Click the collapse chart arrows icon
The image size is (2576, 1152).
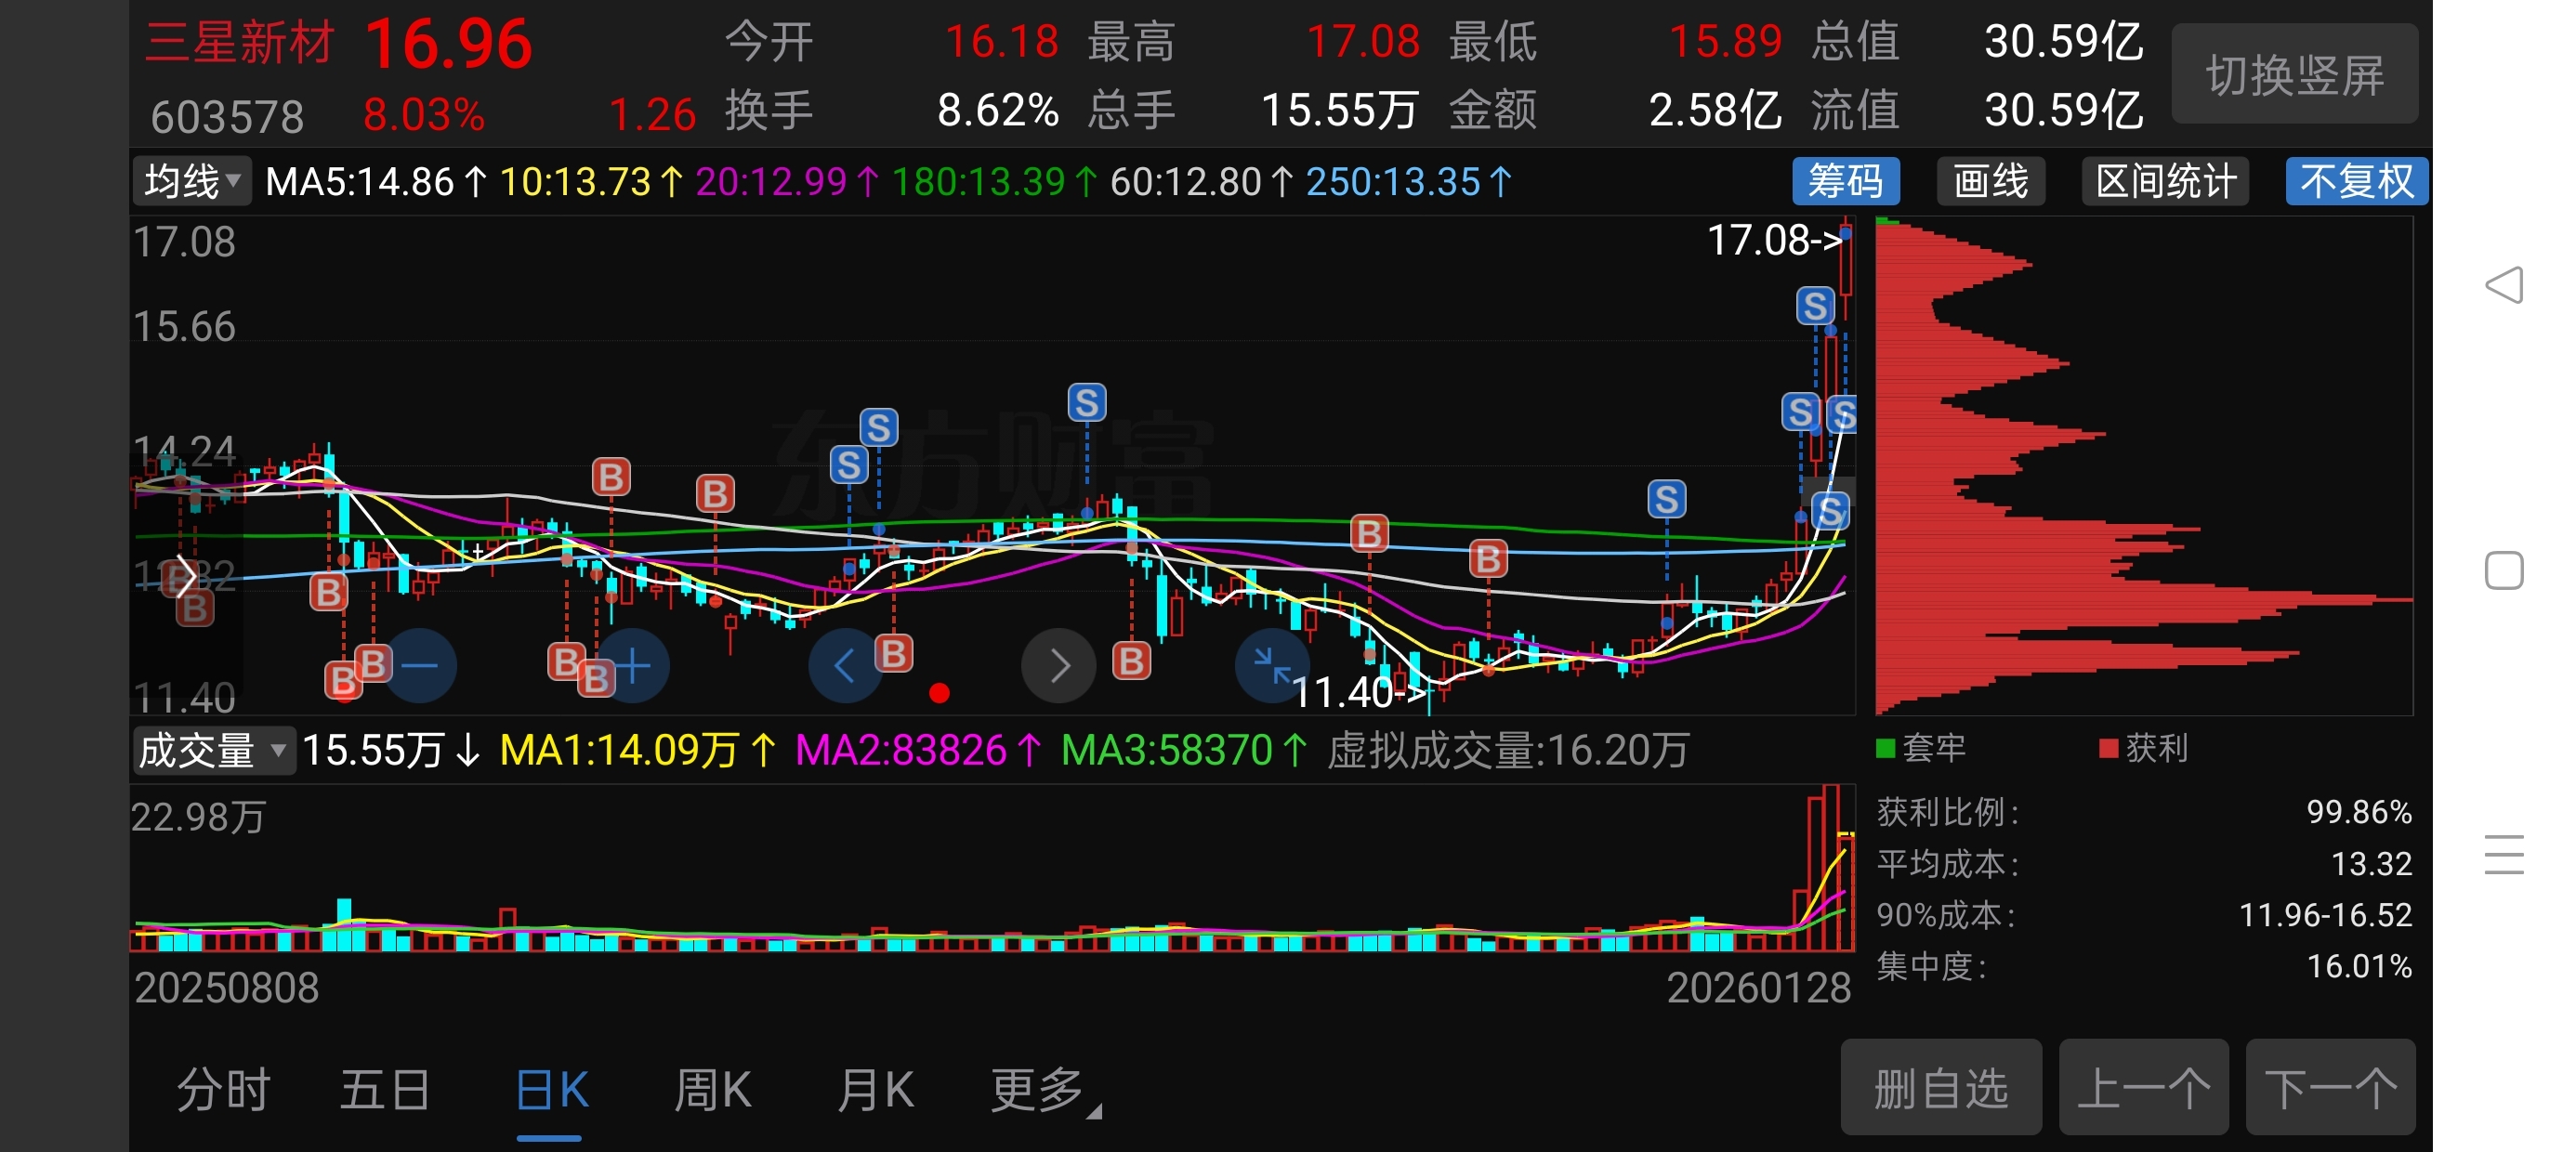click(1271, 665)
